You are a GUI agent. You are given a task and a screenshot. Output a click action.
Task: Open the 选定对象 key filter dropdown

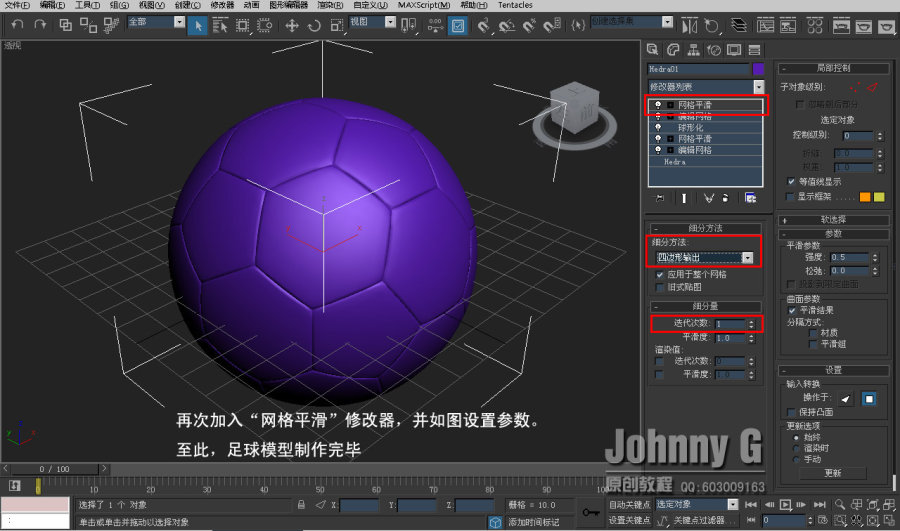[x=733, y=505]
